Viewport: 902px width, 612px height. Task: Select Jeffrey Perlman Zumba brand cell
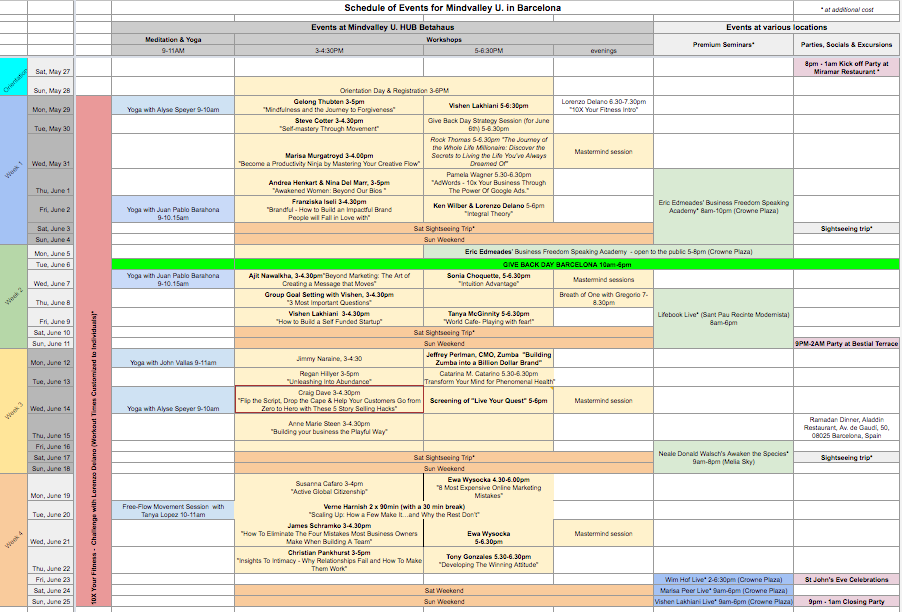tap(488, 358)
